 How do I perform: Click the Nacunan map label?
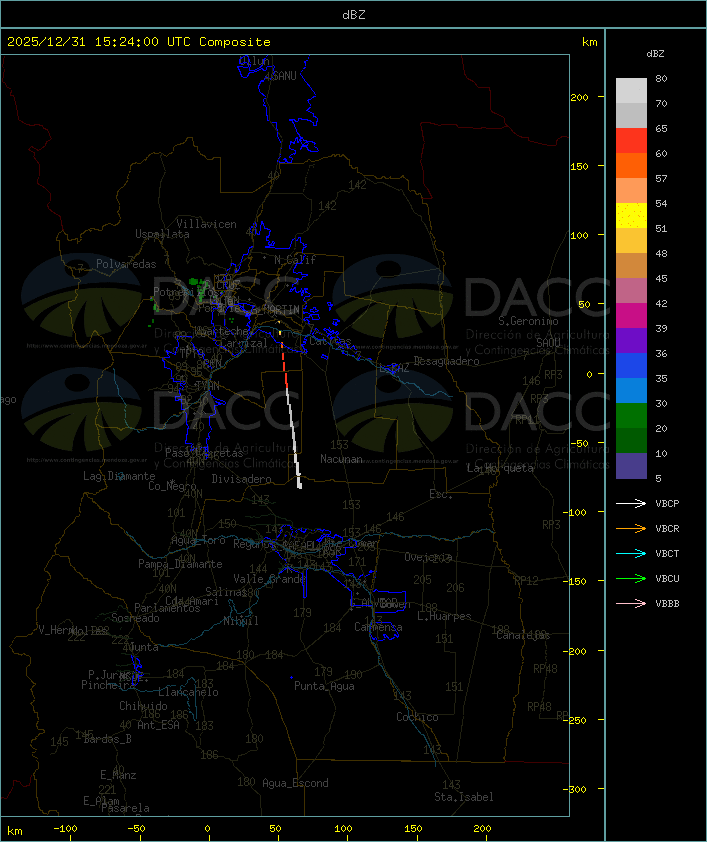341,459
